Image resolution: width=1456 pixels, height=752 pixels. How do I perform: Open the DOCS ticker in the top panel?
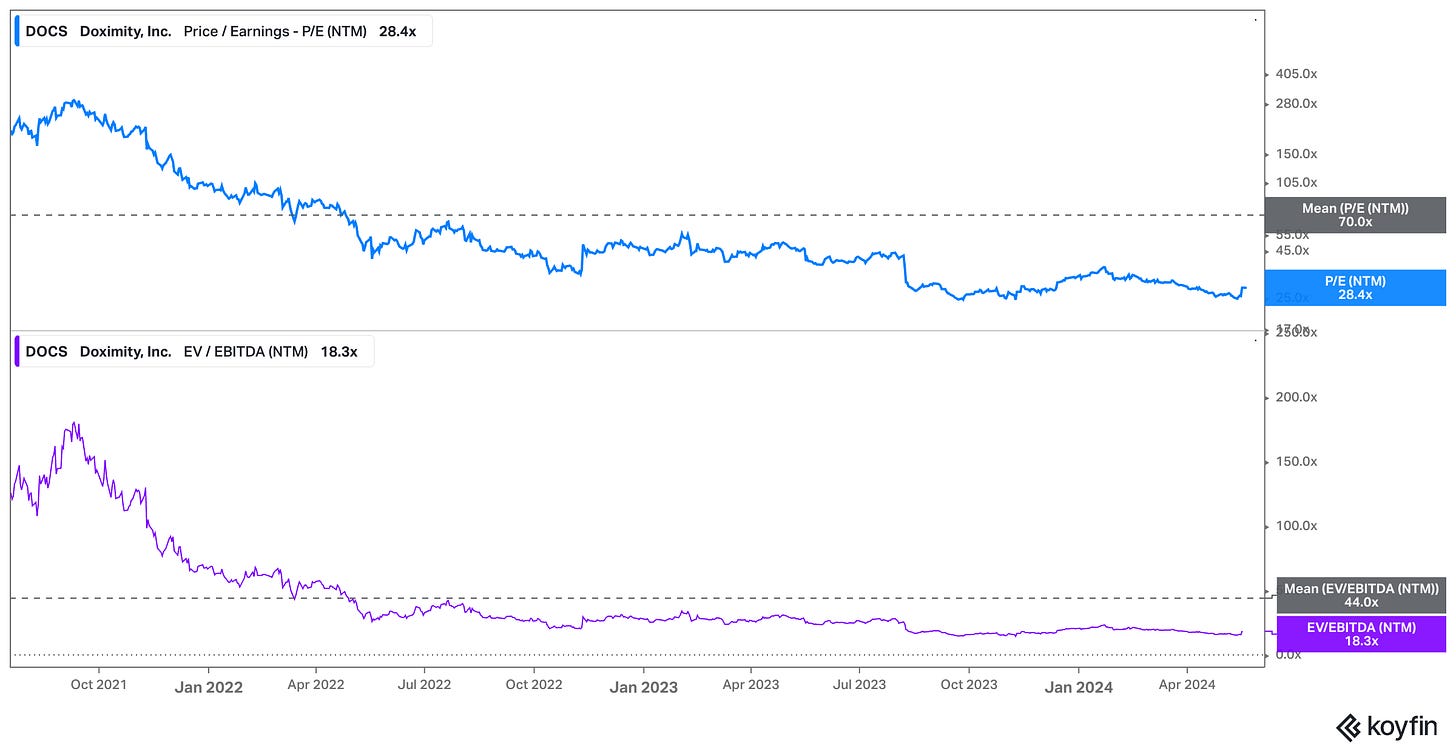tap(46, 31)
